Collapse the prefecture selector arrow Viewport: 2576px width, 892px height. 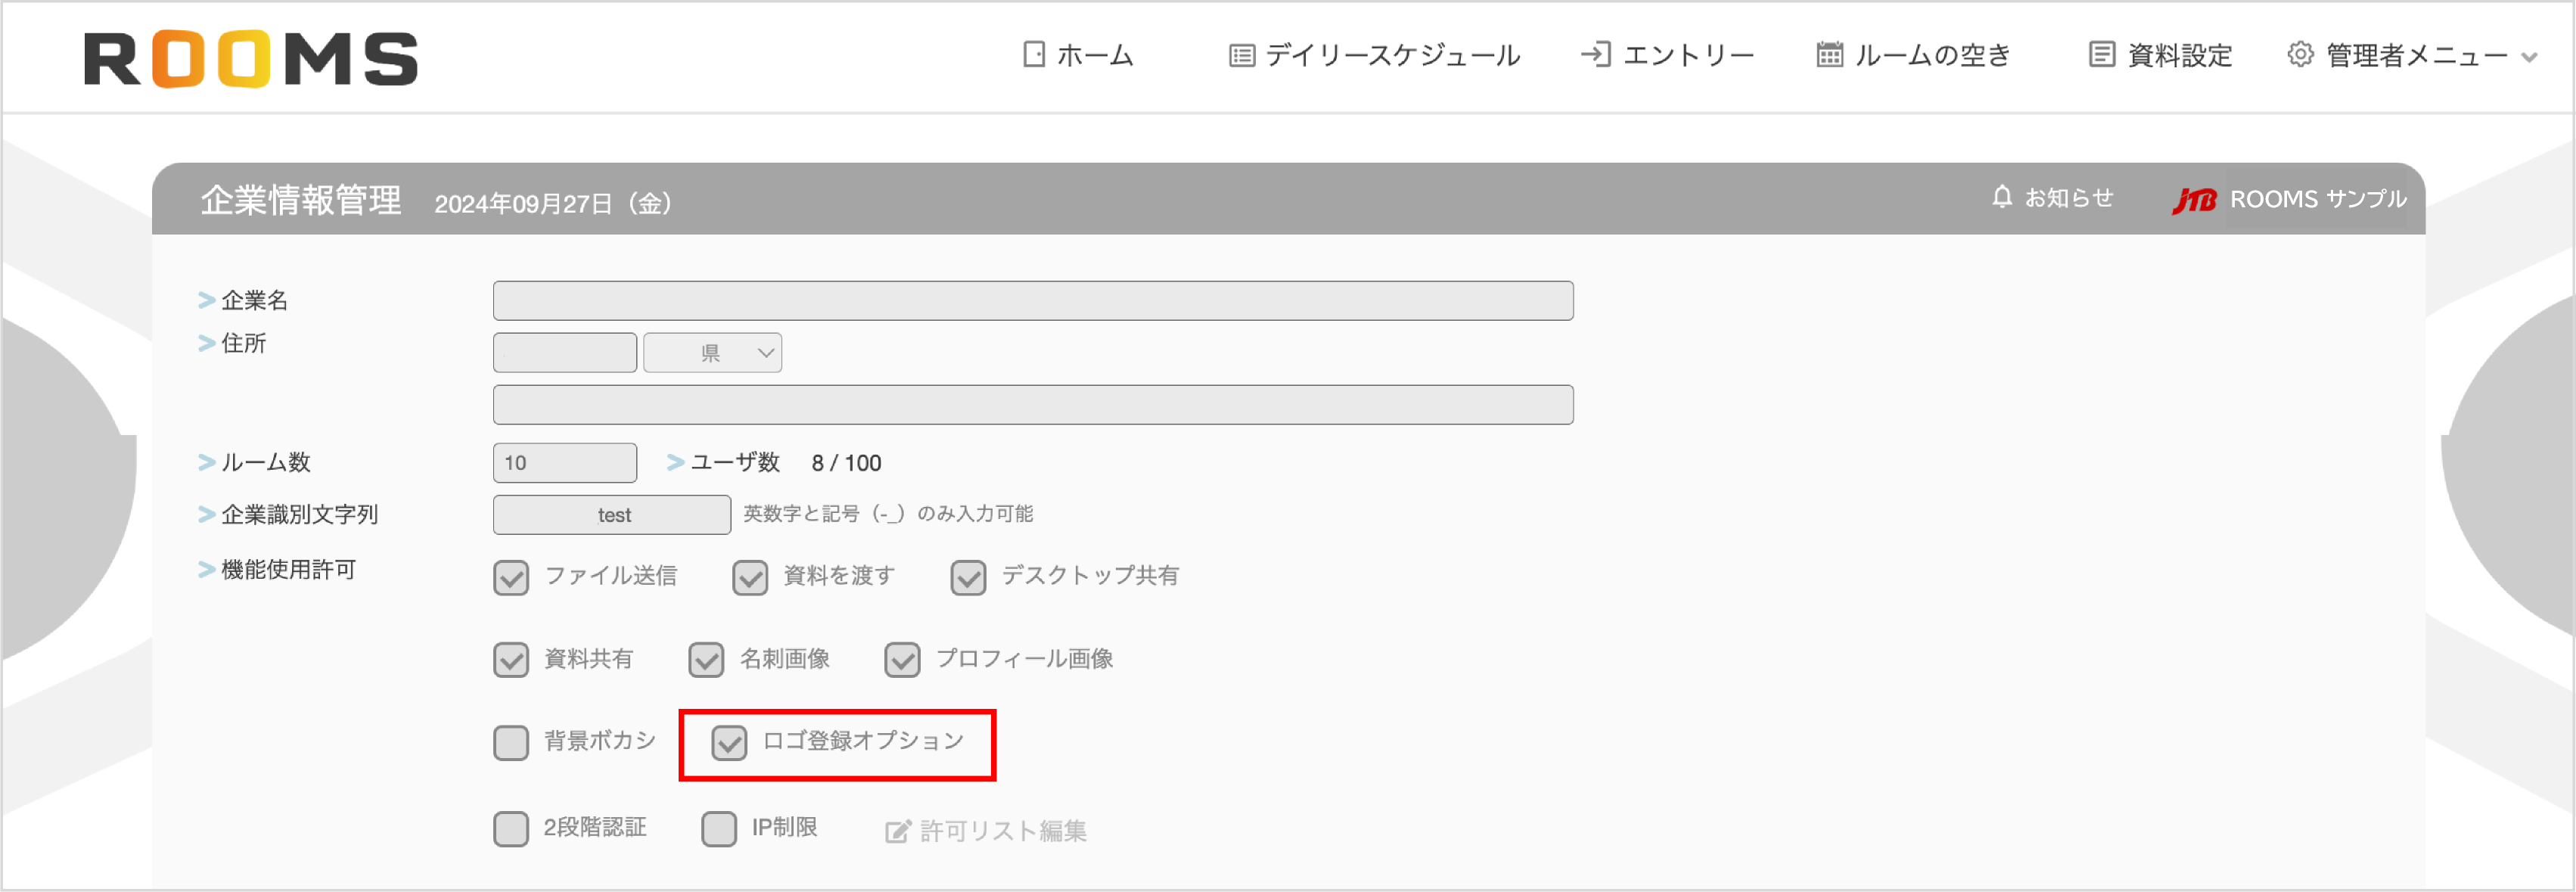tap(765, 352)
